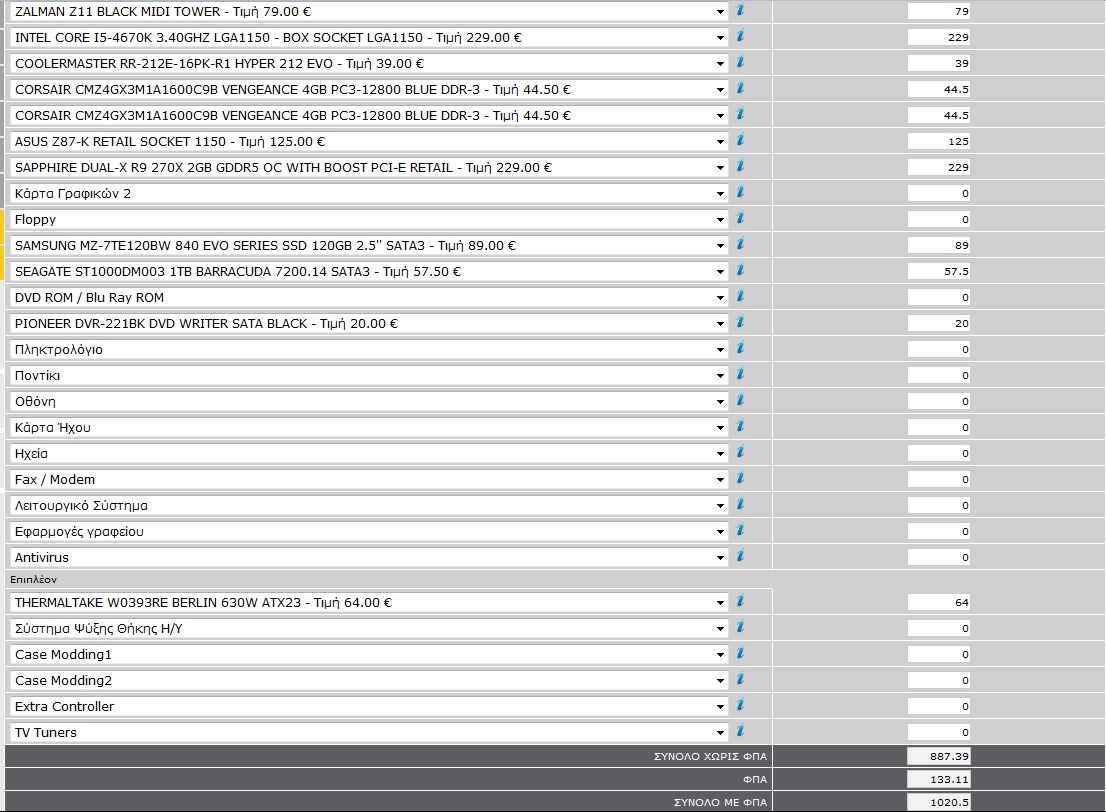Viewport: 1106px width, 812px height.
Task: Open info icon in Case Modding1 row
Action: coord(740,653)
